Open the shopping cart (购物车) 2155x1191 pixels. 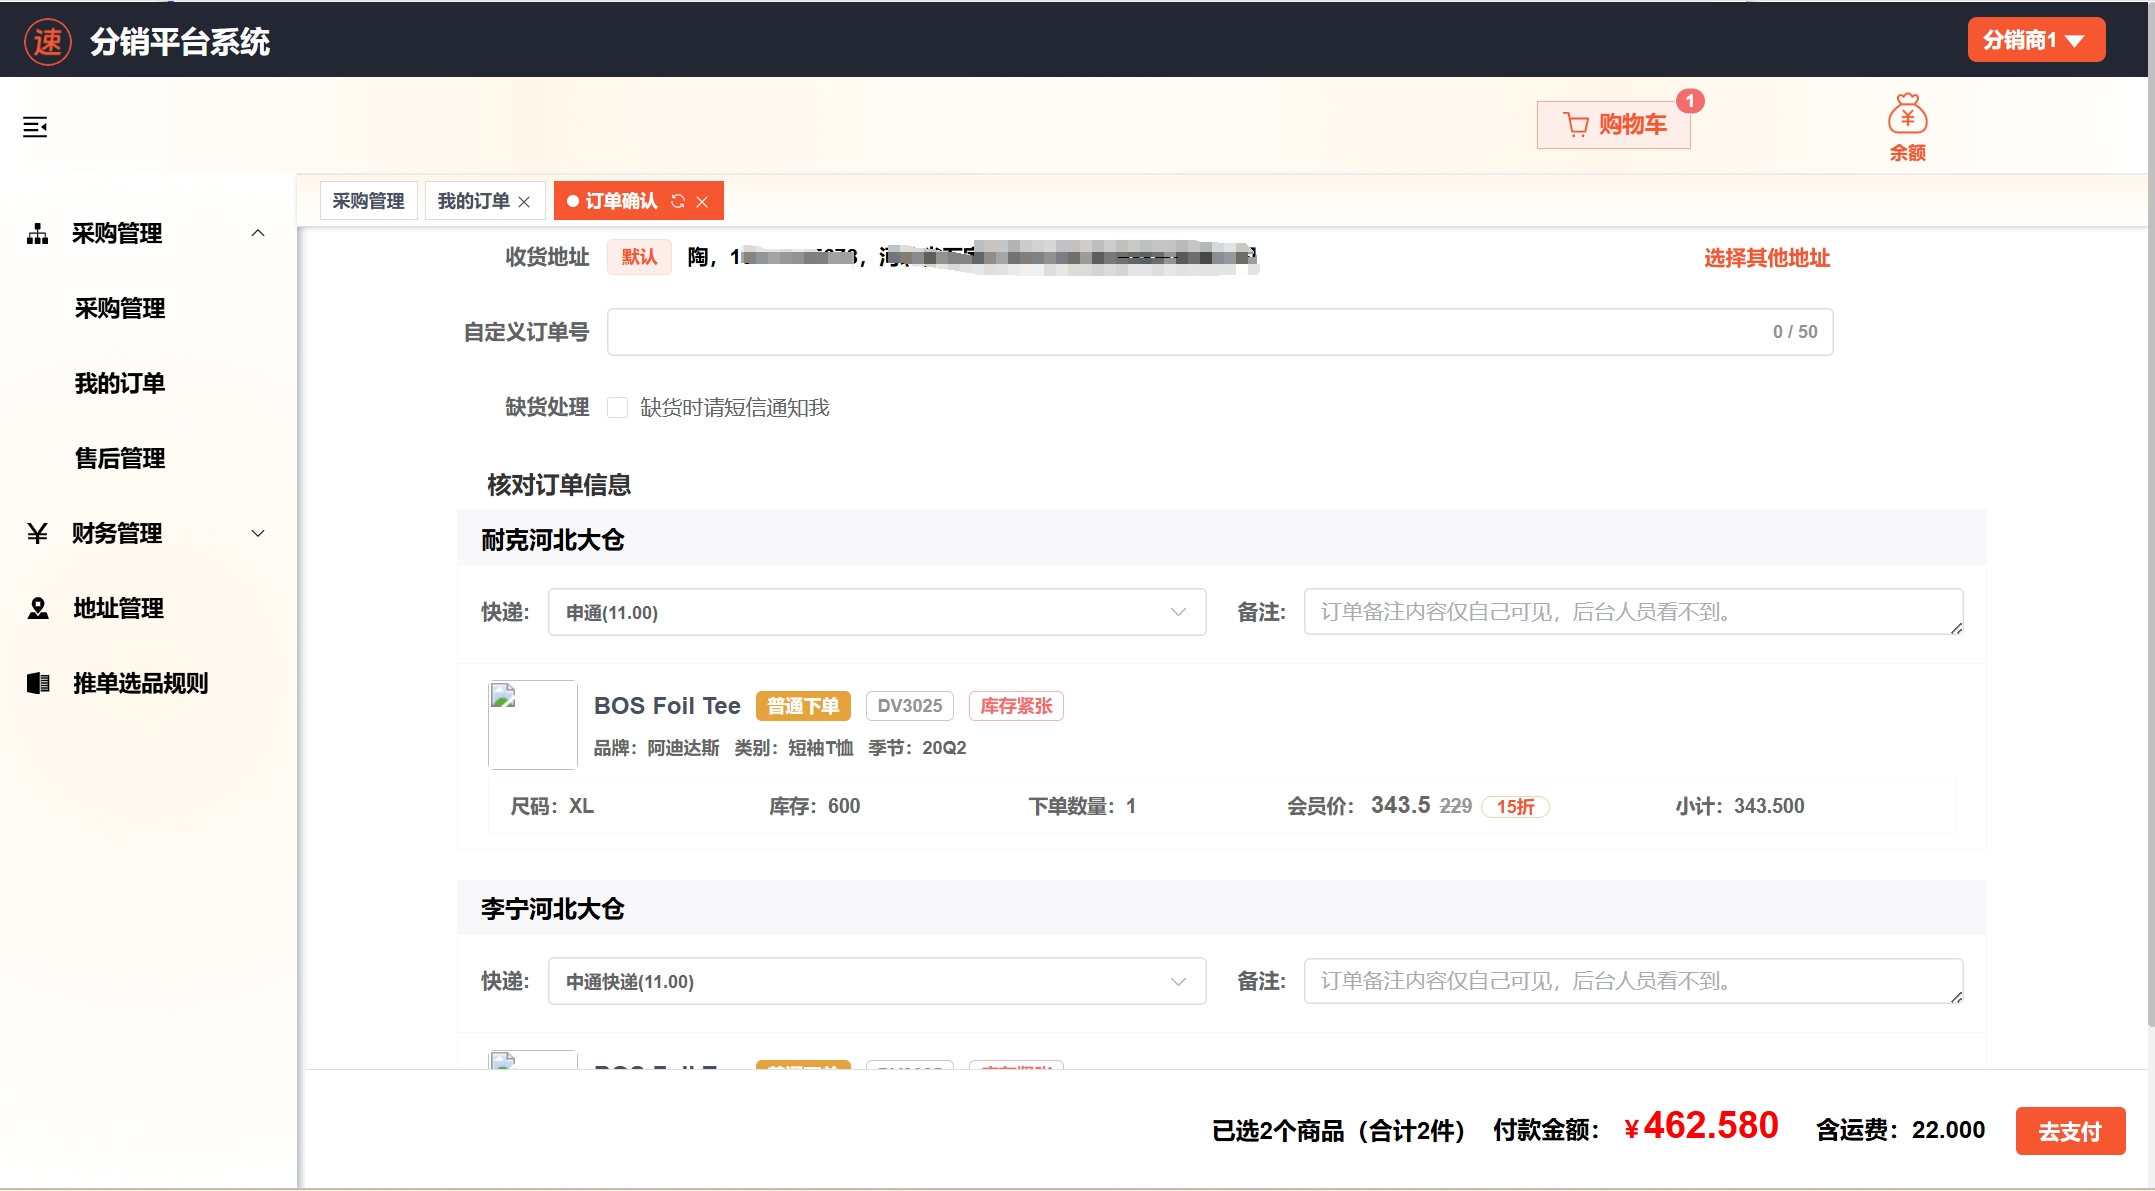(x=1613, y=125)
